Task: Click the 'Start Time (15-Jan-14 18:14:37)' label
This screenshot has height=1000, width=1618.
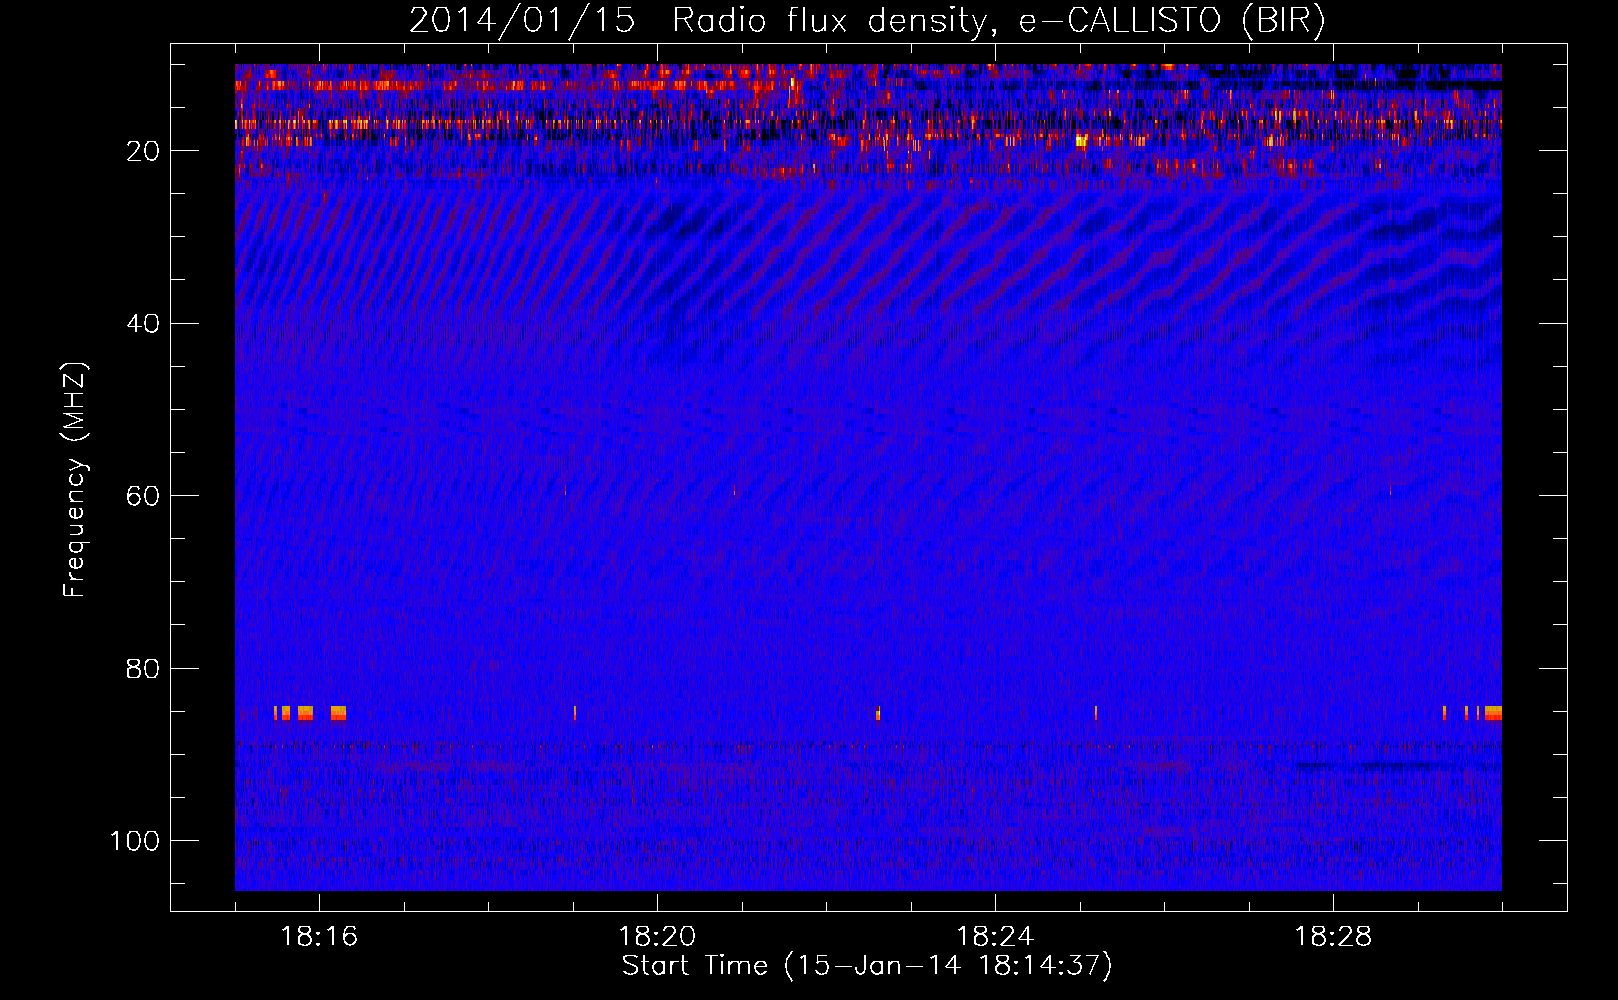Action: pos(867,966)
